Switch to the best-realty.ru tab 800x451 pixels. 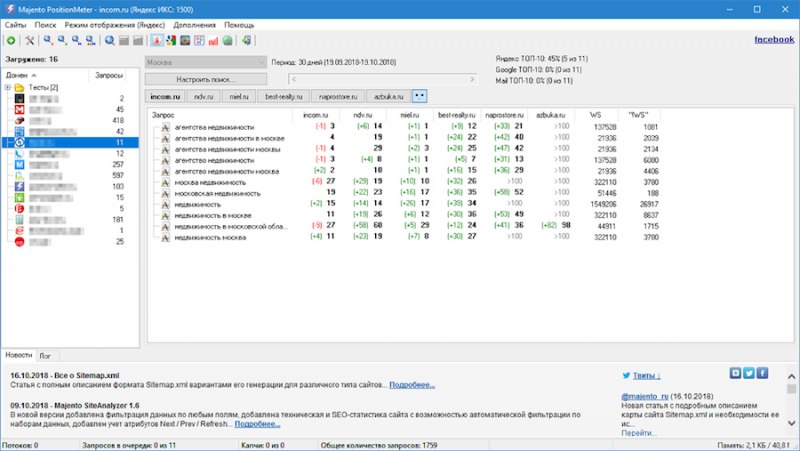284,96
